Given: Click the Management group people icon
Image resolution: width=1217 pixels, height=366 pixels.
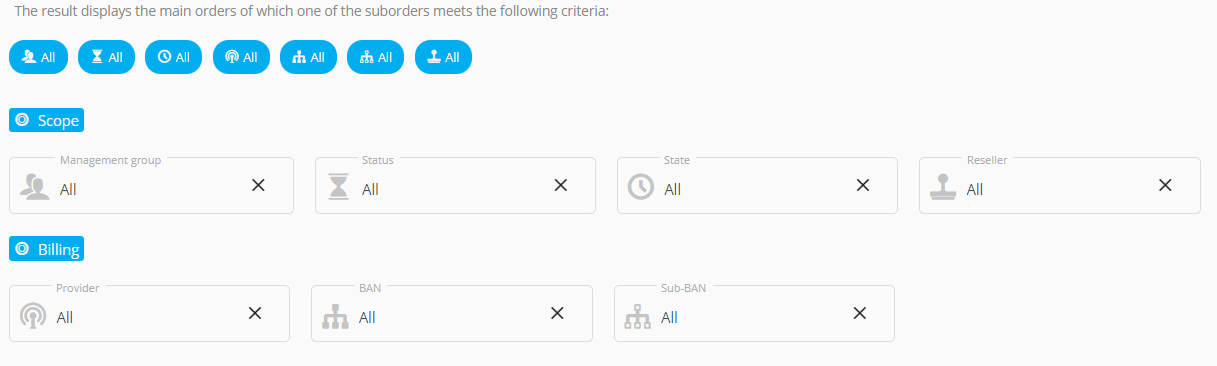Looking at the screenshot, I should point(35,187).
